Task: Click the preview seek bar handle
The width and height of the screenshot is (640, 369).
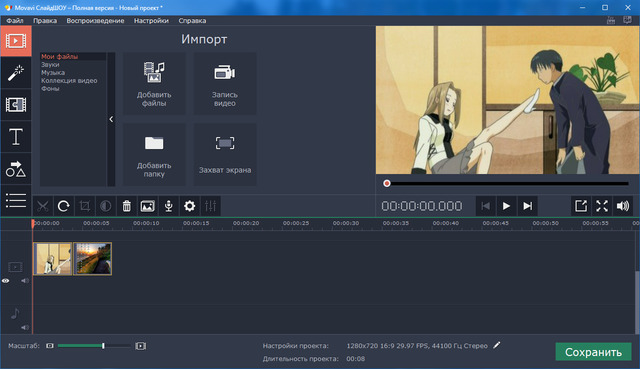Action: tap(387, 184)
